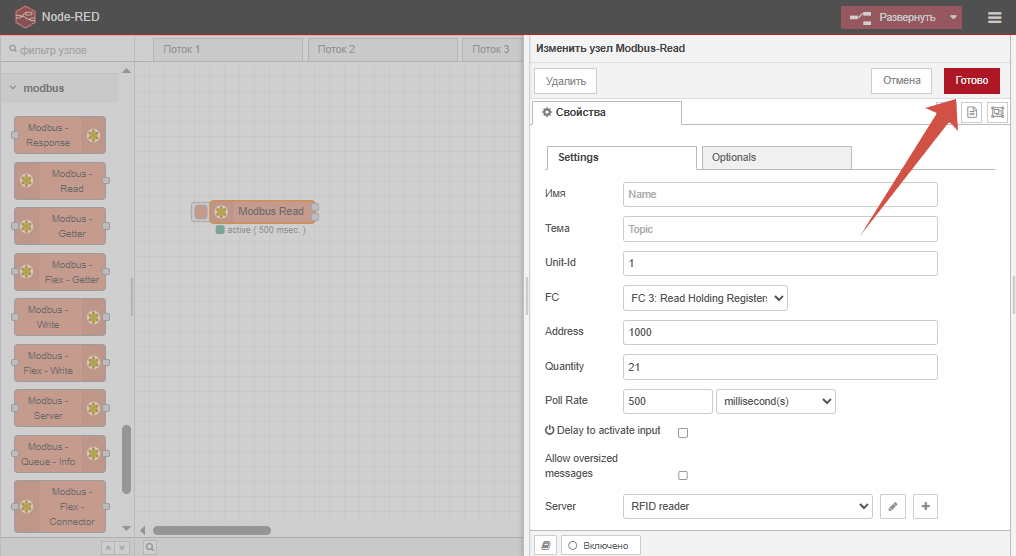Switch to the Поток 1 tab
Screen dimensions: 1016x556
228,49
